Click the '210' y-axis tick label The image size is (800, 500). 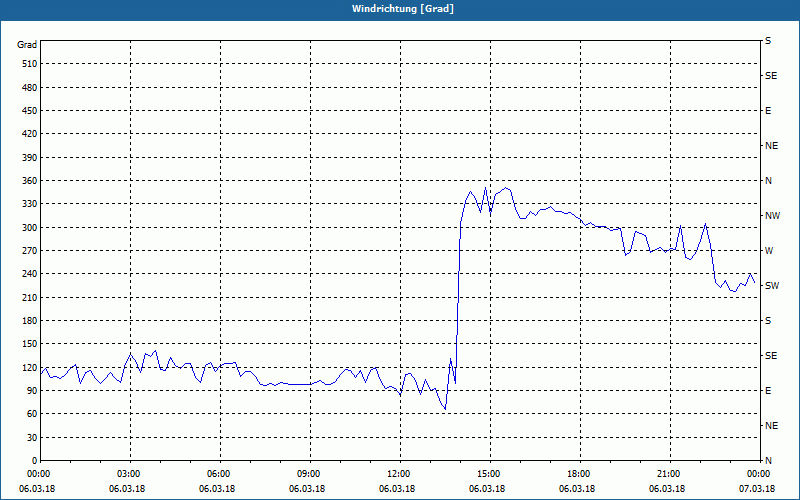[x=30, y=297]
